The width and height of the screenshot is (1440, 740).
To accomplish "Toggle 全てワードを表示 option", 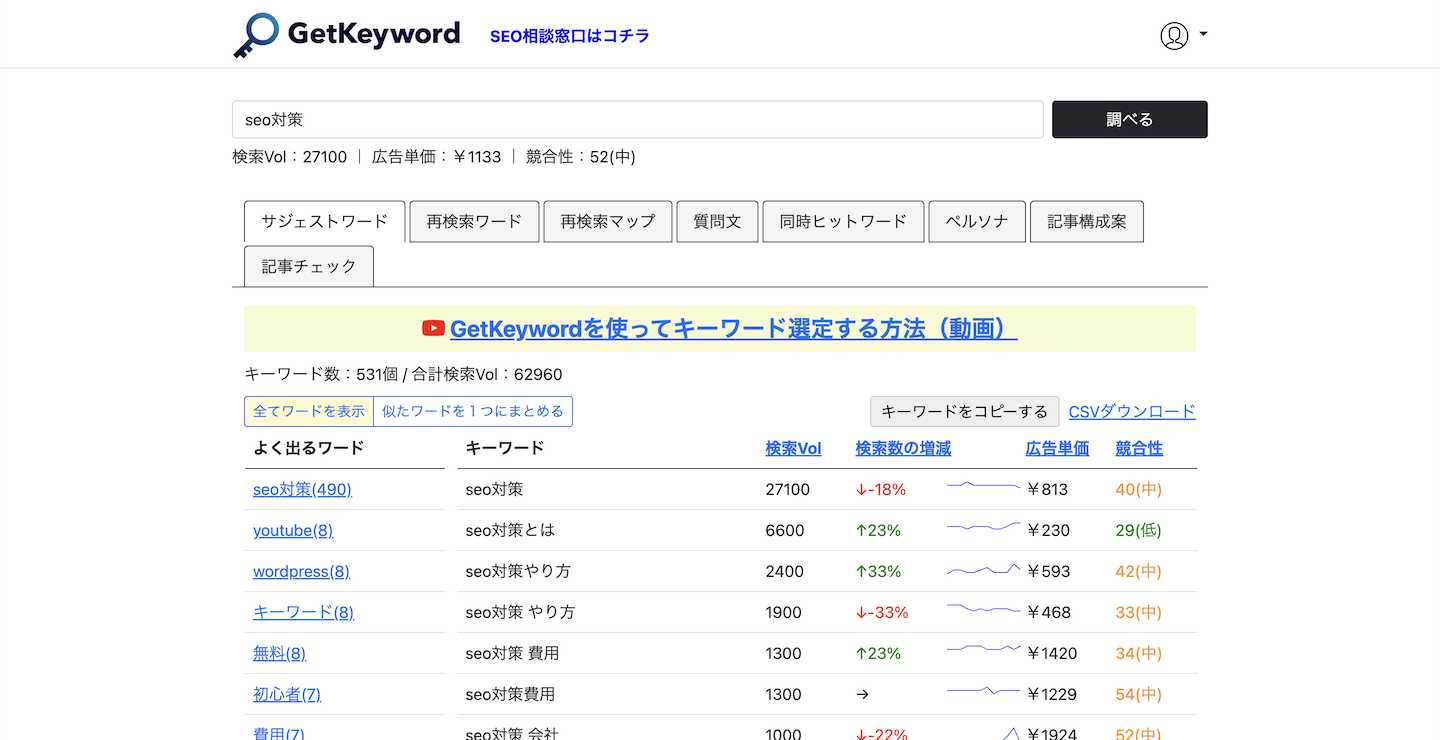I will (309, 411).
